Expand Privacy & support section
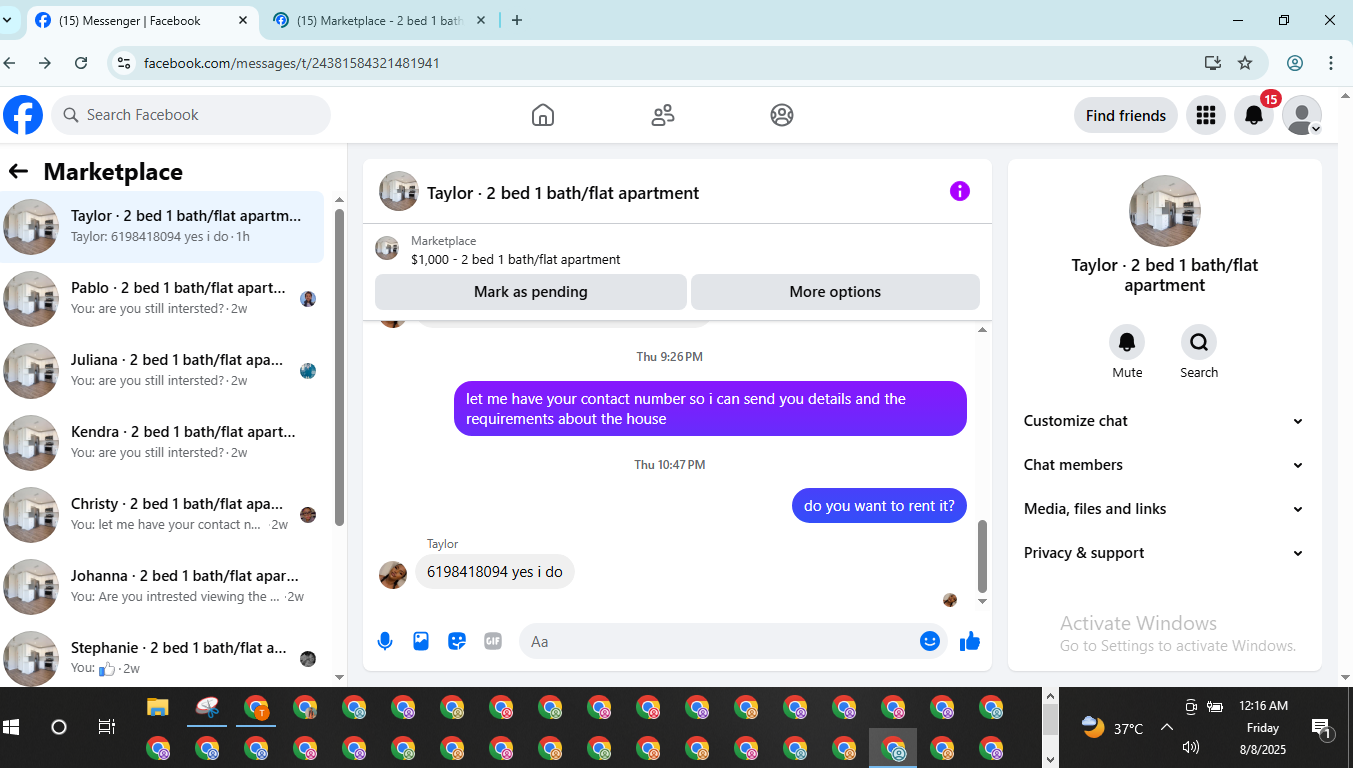Viewport: 1353px width, 768px height. click(x=1165, y=553)
